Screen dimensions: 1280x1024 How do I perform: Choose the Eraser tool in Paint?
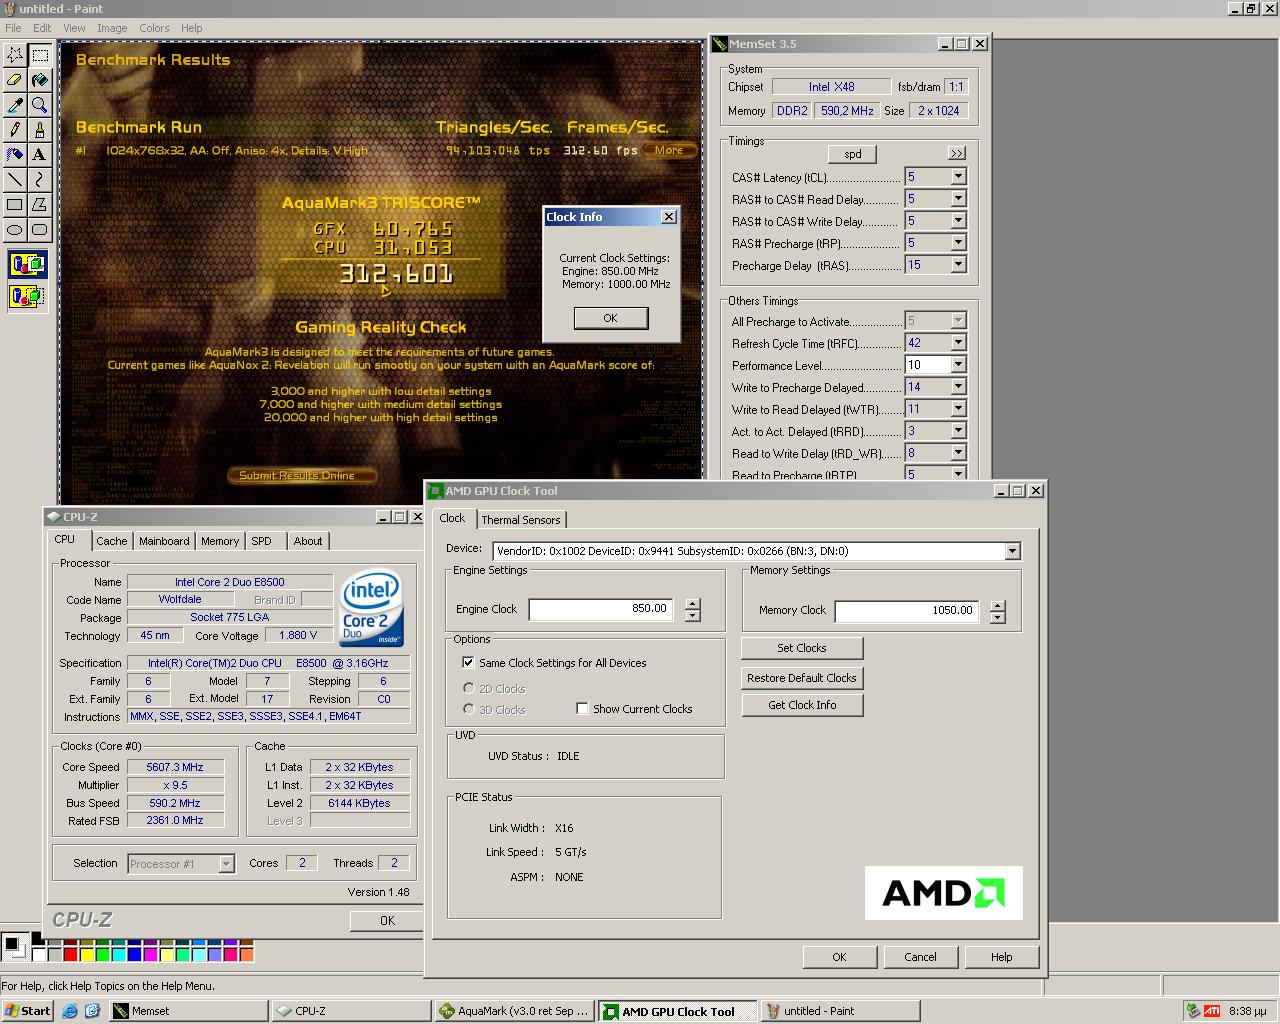(15, 80)
